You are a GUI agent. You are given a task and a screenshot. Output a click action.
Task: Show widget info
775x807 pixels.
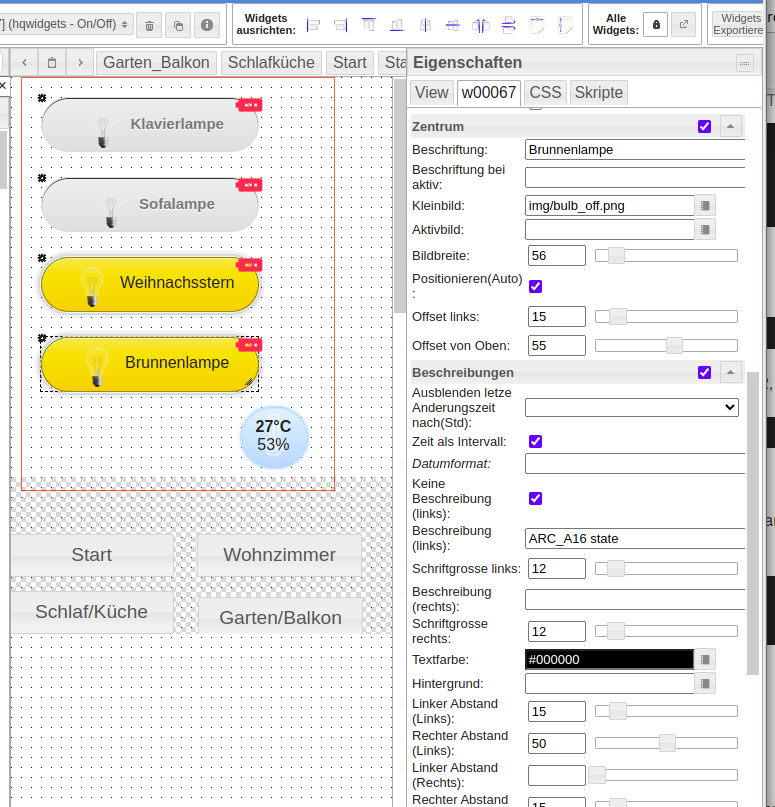[207, 25]
